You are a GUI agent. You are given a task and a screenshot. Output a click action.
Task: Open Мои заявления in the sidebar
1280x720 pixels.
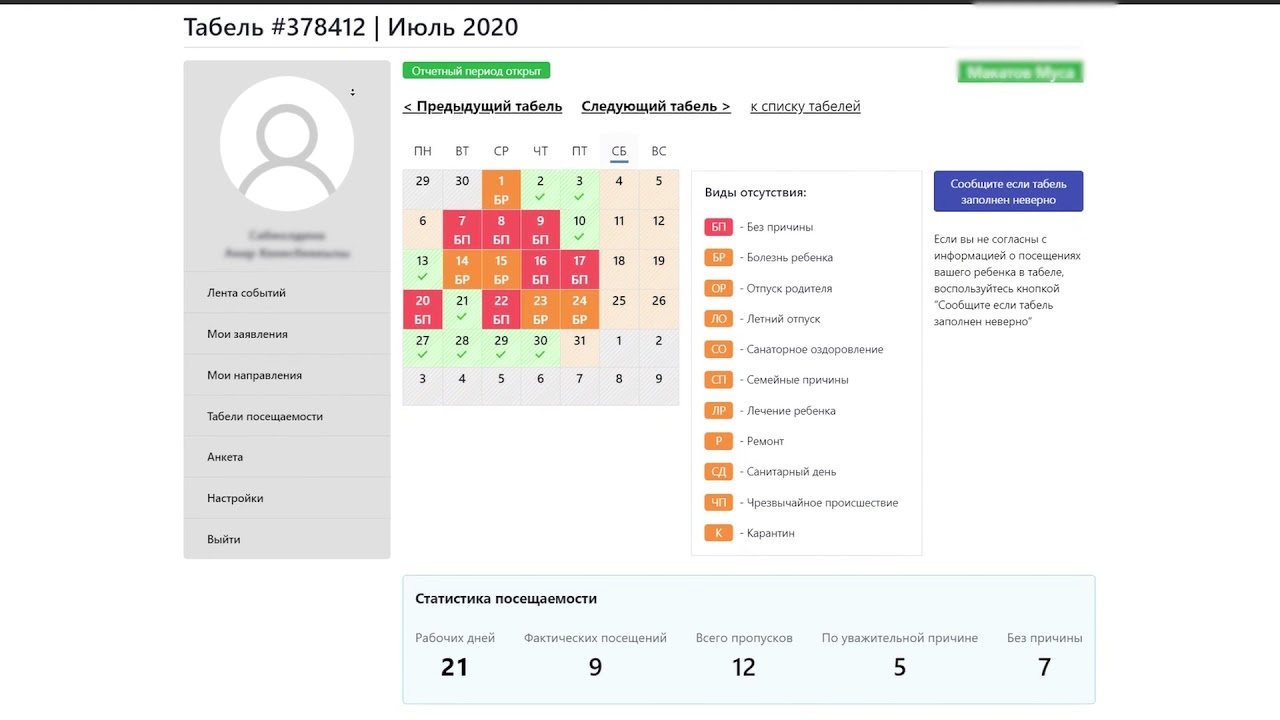(248, 334)
